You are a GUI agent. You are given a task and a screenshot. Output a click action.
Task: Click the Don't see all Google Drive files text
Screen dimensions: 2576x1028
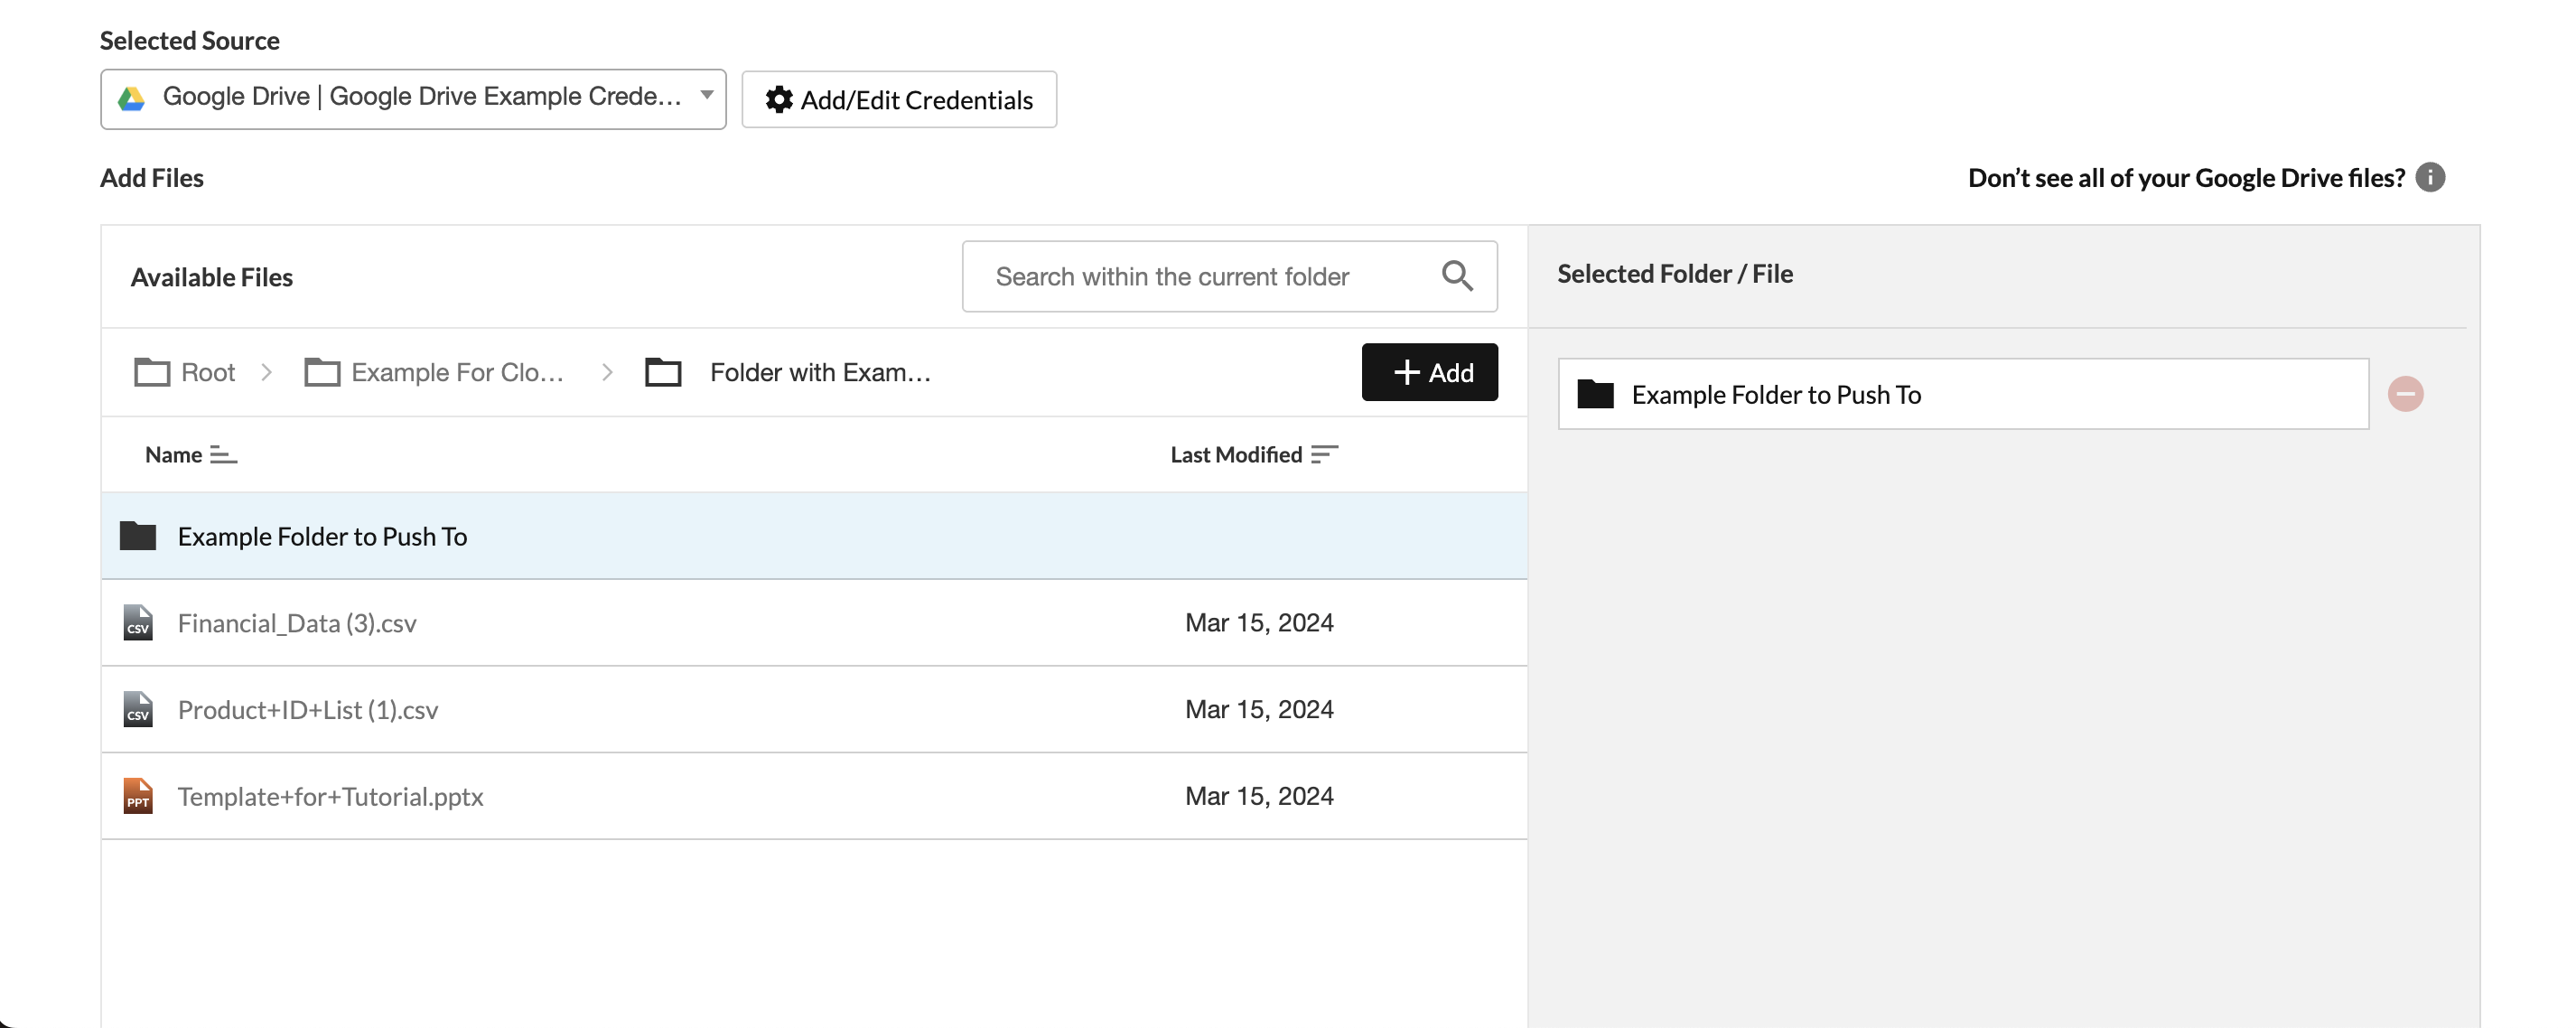point(2185,178)
